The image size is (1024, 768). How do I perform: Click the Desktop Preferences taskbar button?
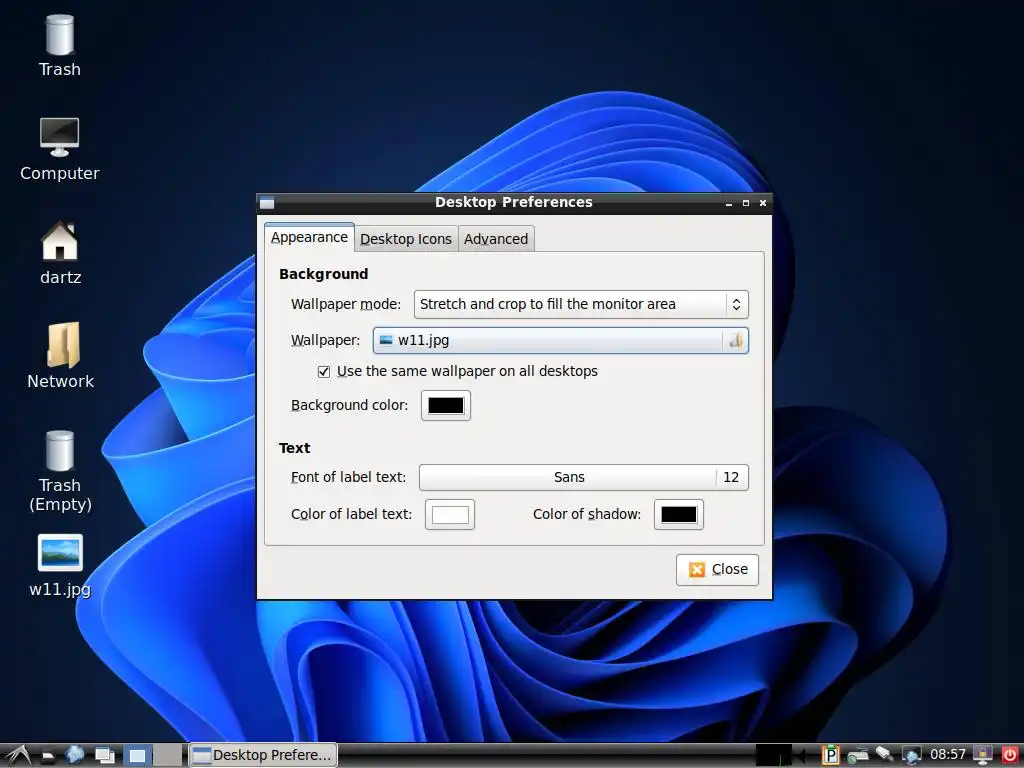263,755
